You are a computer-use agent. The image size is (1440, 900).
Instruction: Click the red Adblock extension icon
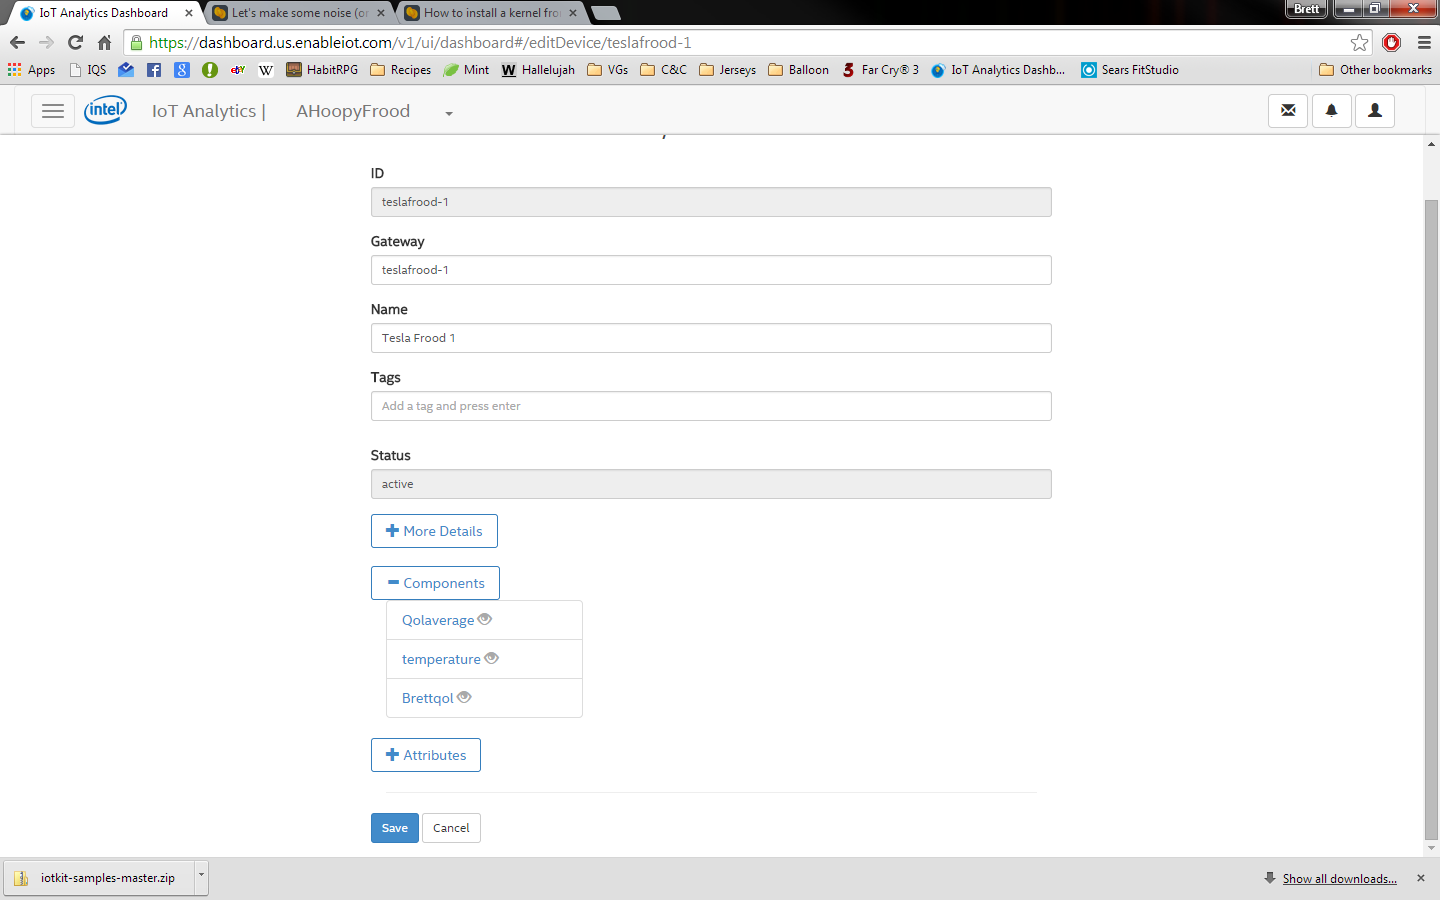tap(1391, 42)
